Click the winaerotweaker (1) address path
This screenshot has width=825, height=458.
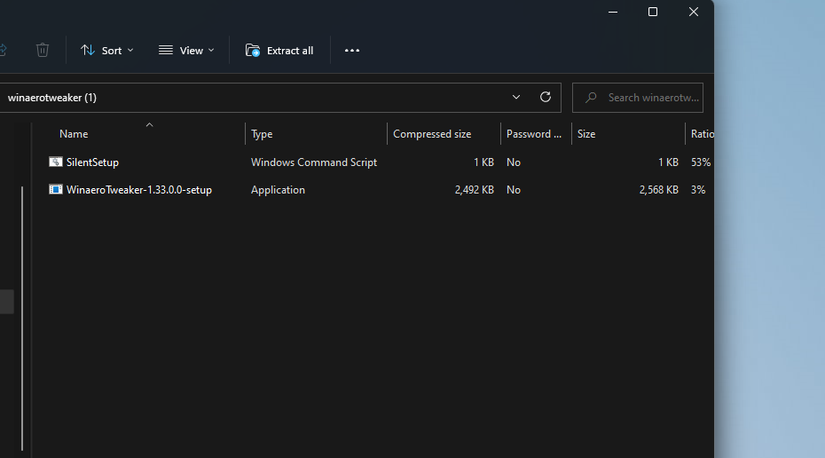pos(52,97)
